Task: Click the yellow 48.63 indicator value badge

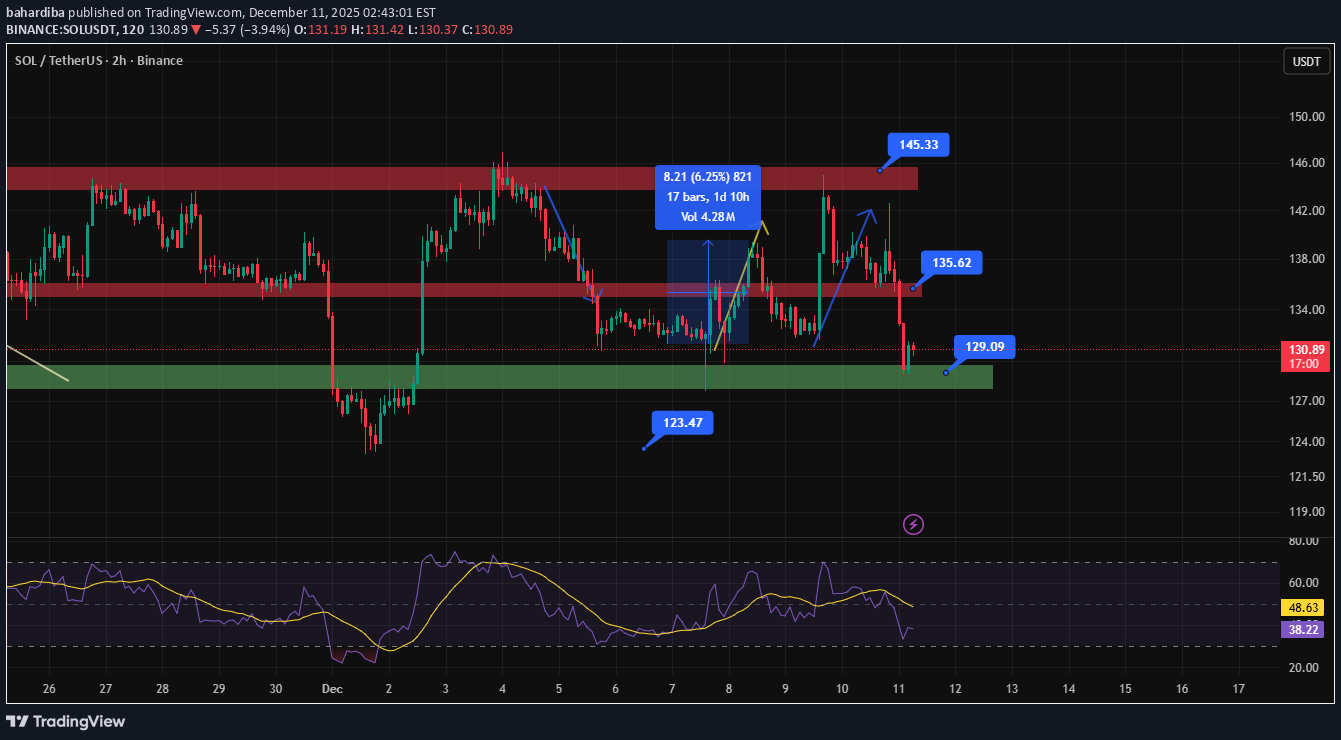Action: pyautogui.click(x=1303, y=606)
